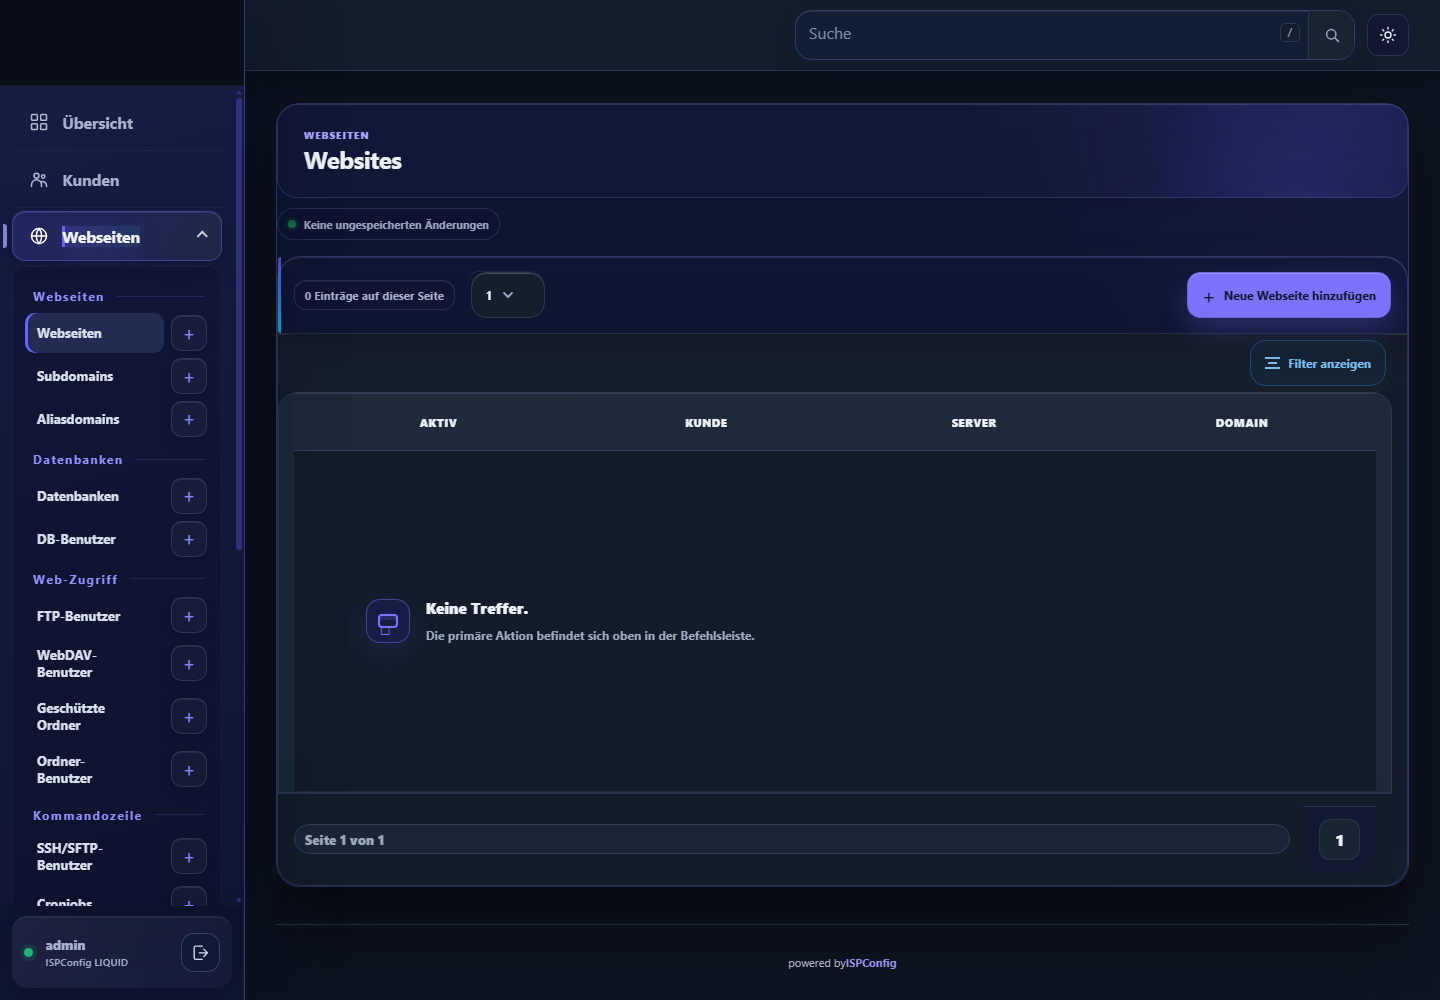Image resolution: width=1440 pixels, height=1000 pixels.
Task: Open the DB-Benutzer list
Action: coord(94,539)
